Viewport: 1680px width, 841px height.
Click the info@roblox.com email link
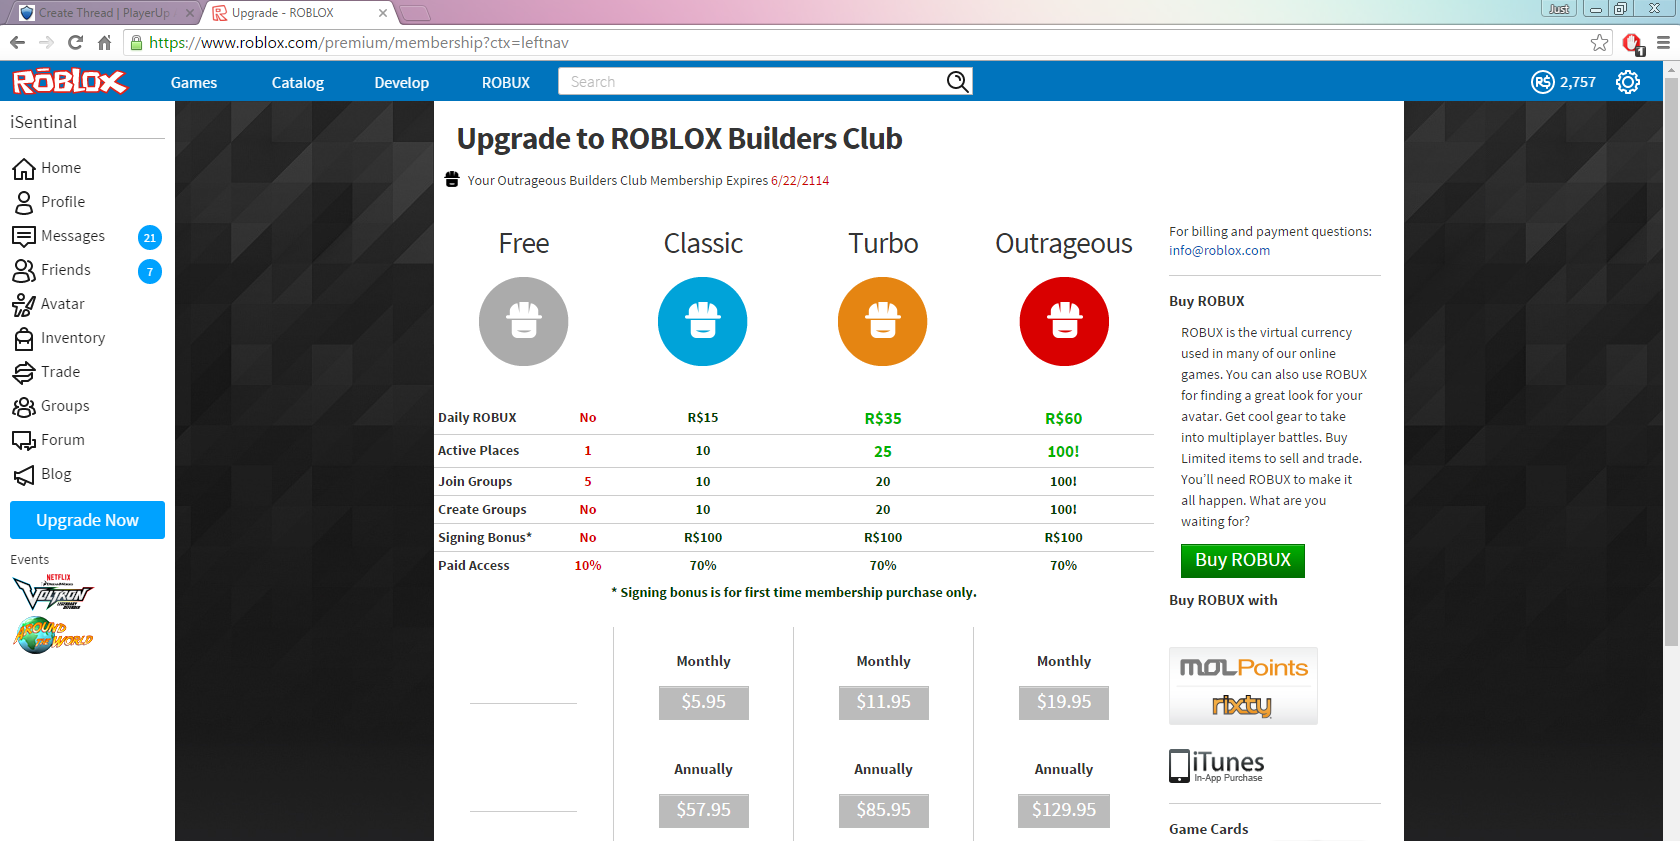click(x=1219, y=251)
